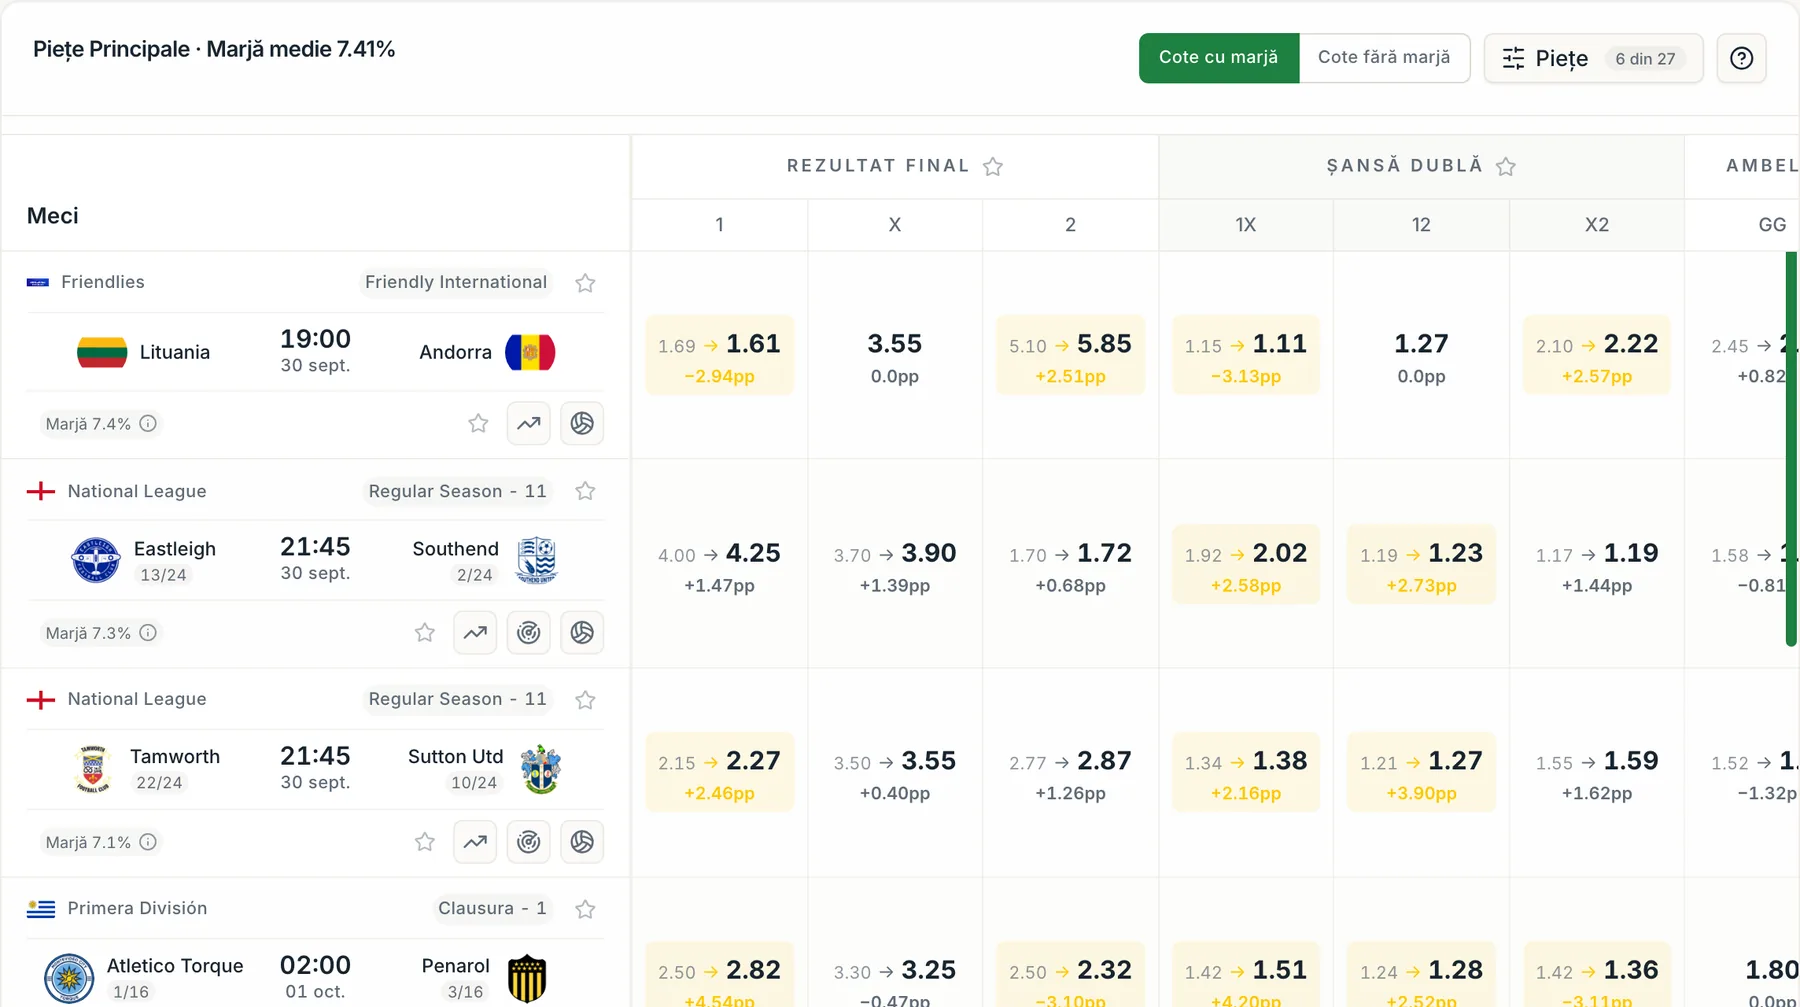The image size is (1800, 1007).
Task: Select Lituania win odds 1.61
Action: tap(719, 355)
